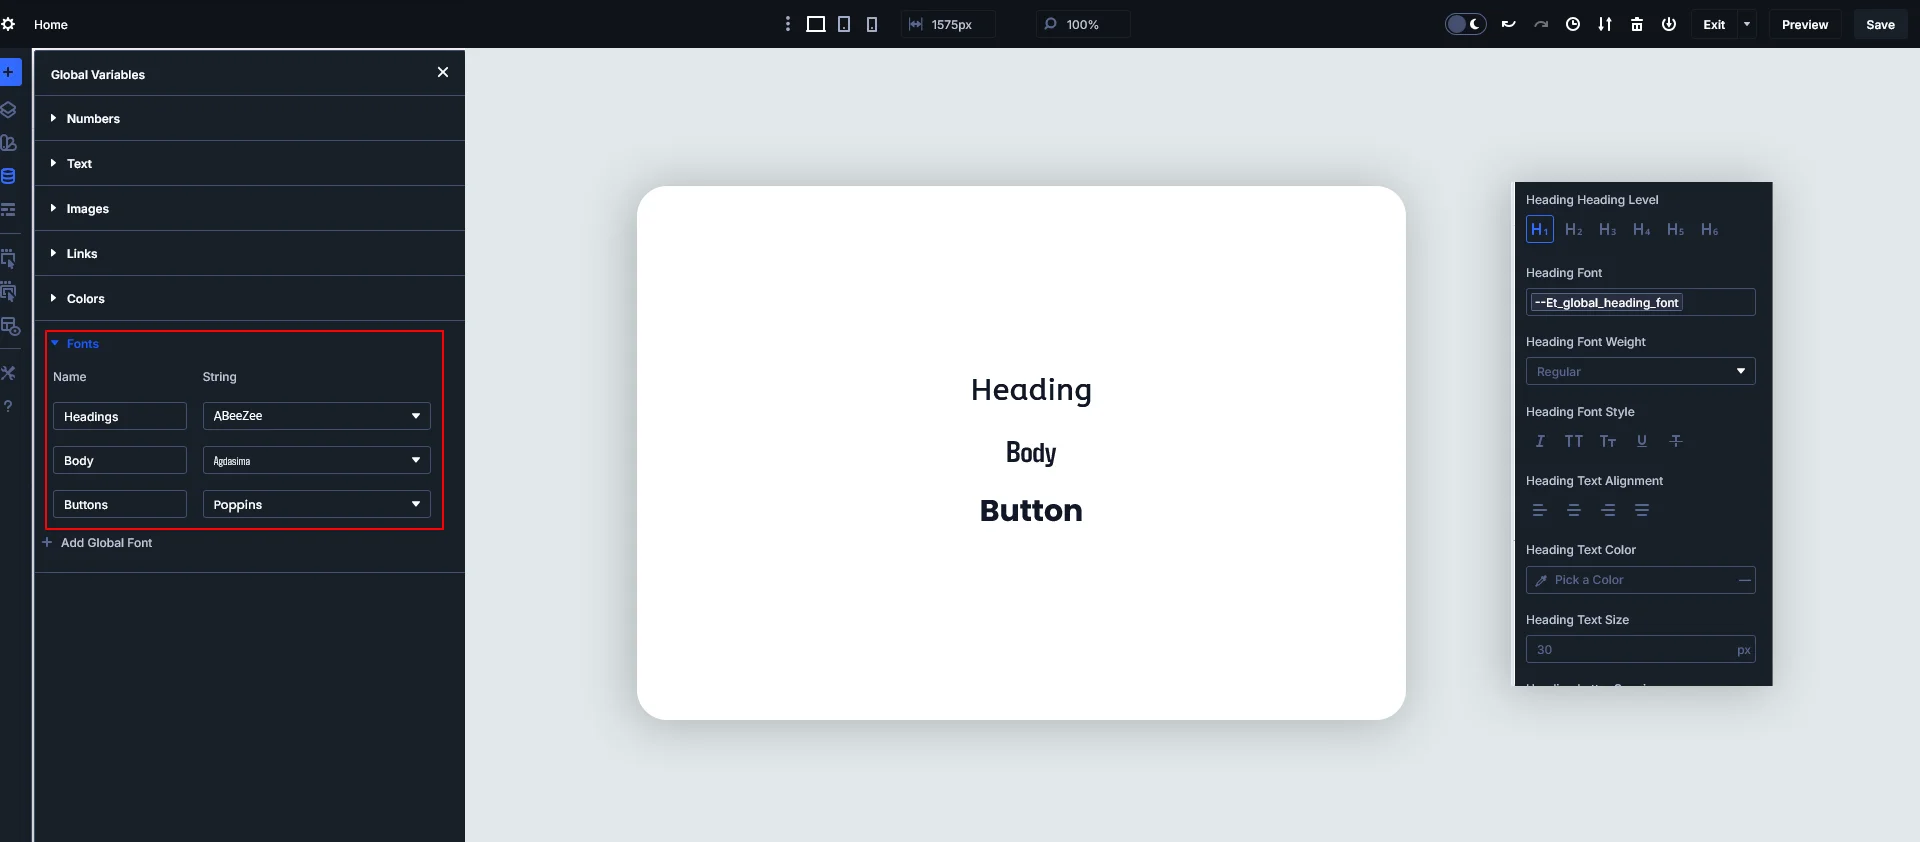Select the H6 heading level
This screenshot has width=1920, height=842.
pos(1710,230)
